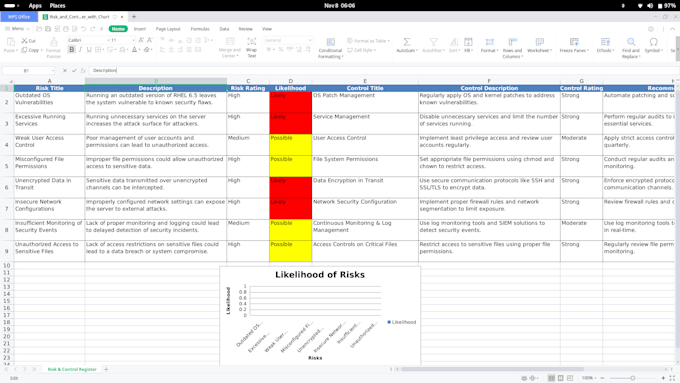
Task: Select cell 'Outdated OS Vulnerabilities'
Action: pyautogui.click(x=49, y=102)
